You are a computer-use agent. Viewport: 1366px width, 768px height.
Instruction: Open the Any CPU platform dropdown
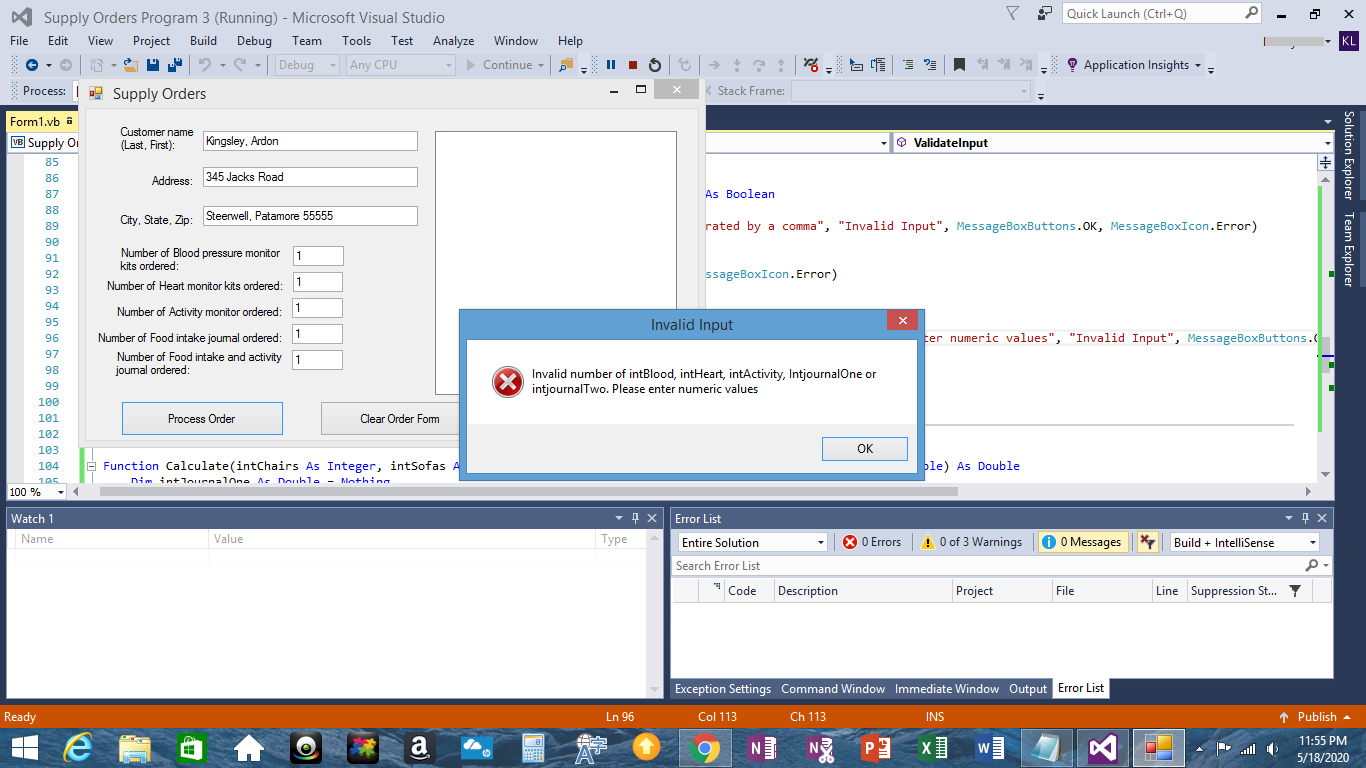click(x=400, y=65)
